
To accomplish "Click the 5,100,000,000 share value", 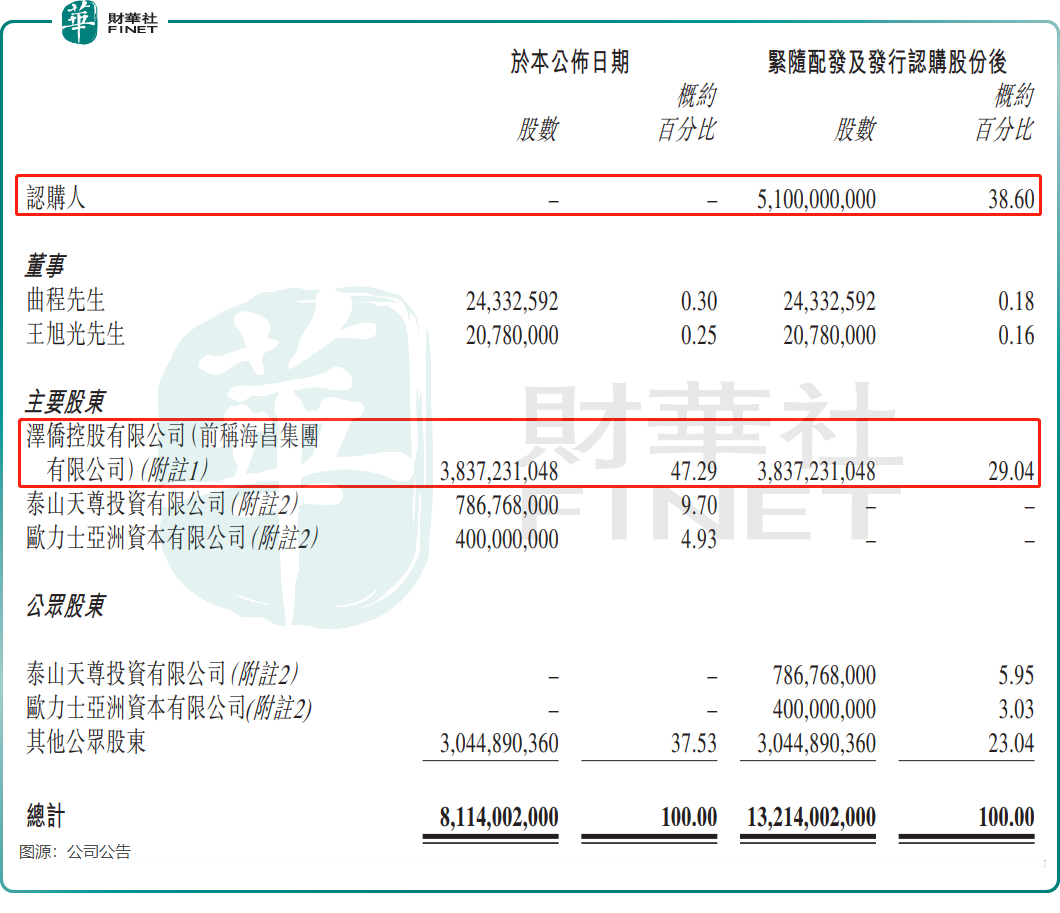I will (x=816, y=199).
